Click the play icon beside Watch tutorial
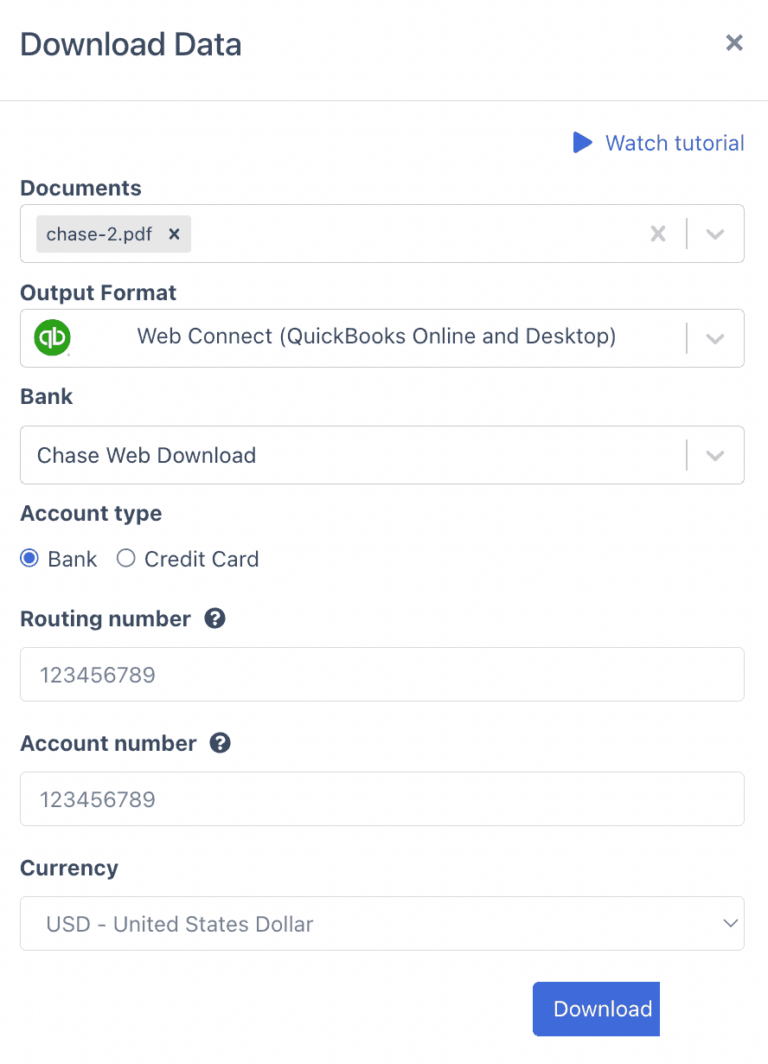The image size is (768, 1064). pos(583,143)
